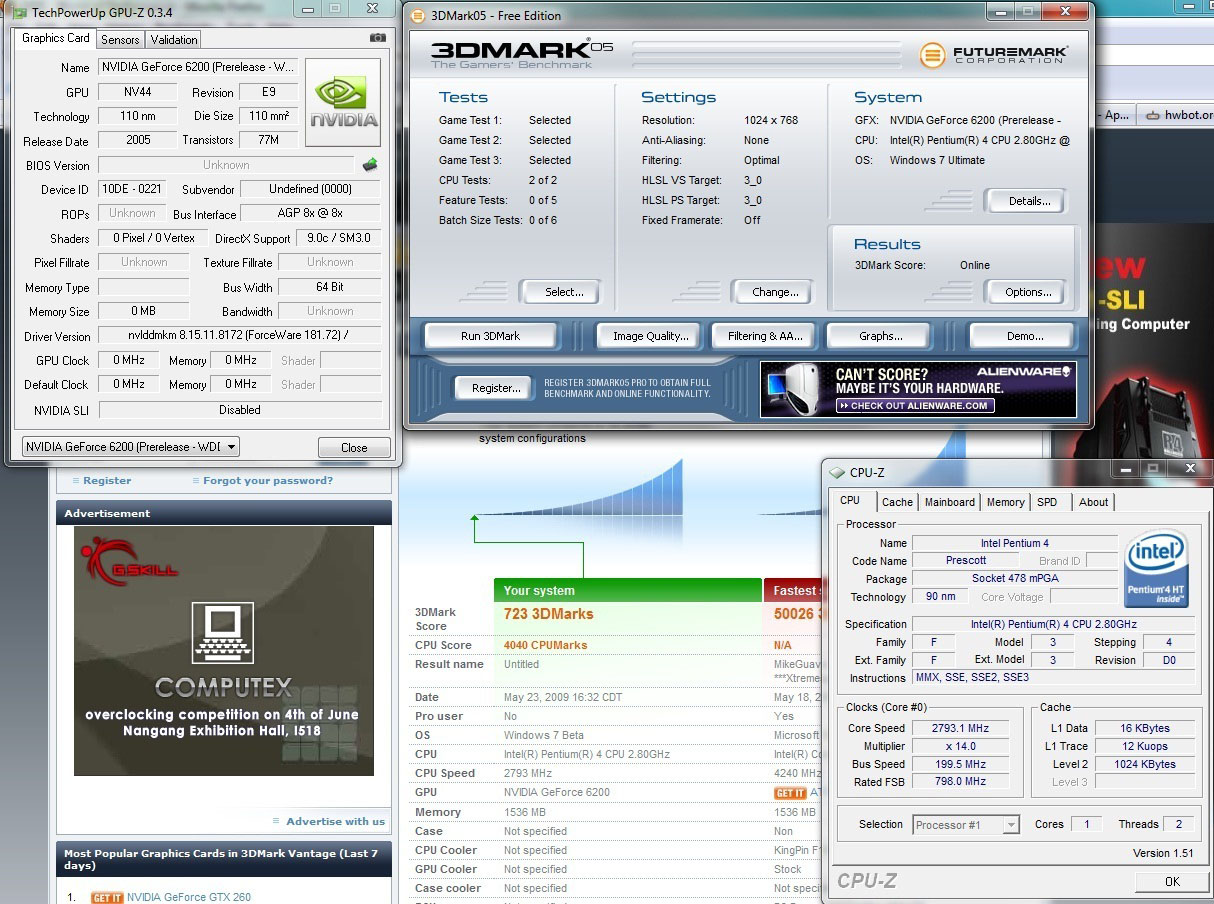Click the GPU-Z screenshot camera icon
Image resolution: width=1214 pixels, height=904 pixels.
[x=377, y=38]
